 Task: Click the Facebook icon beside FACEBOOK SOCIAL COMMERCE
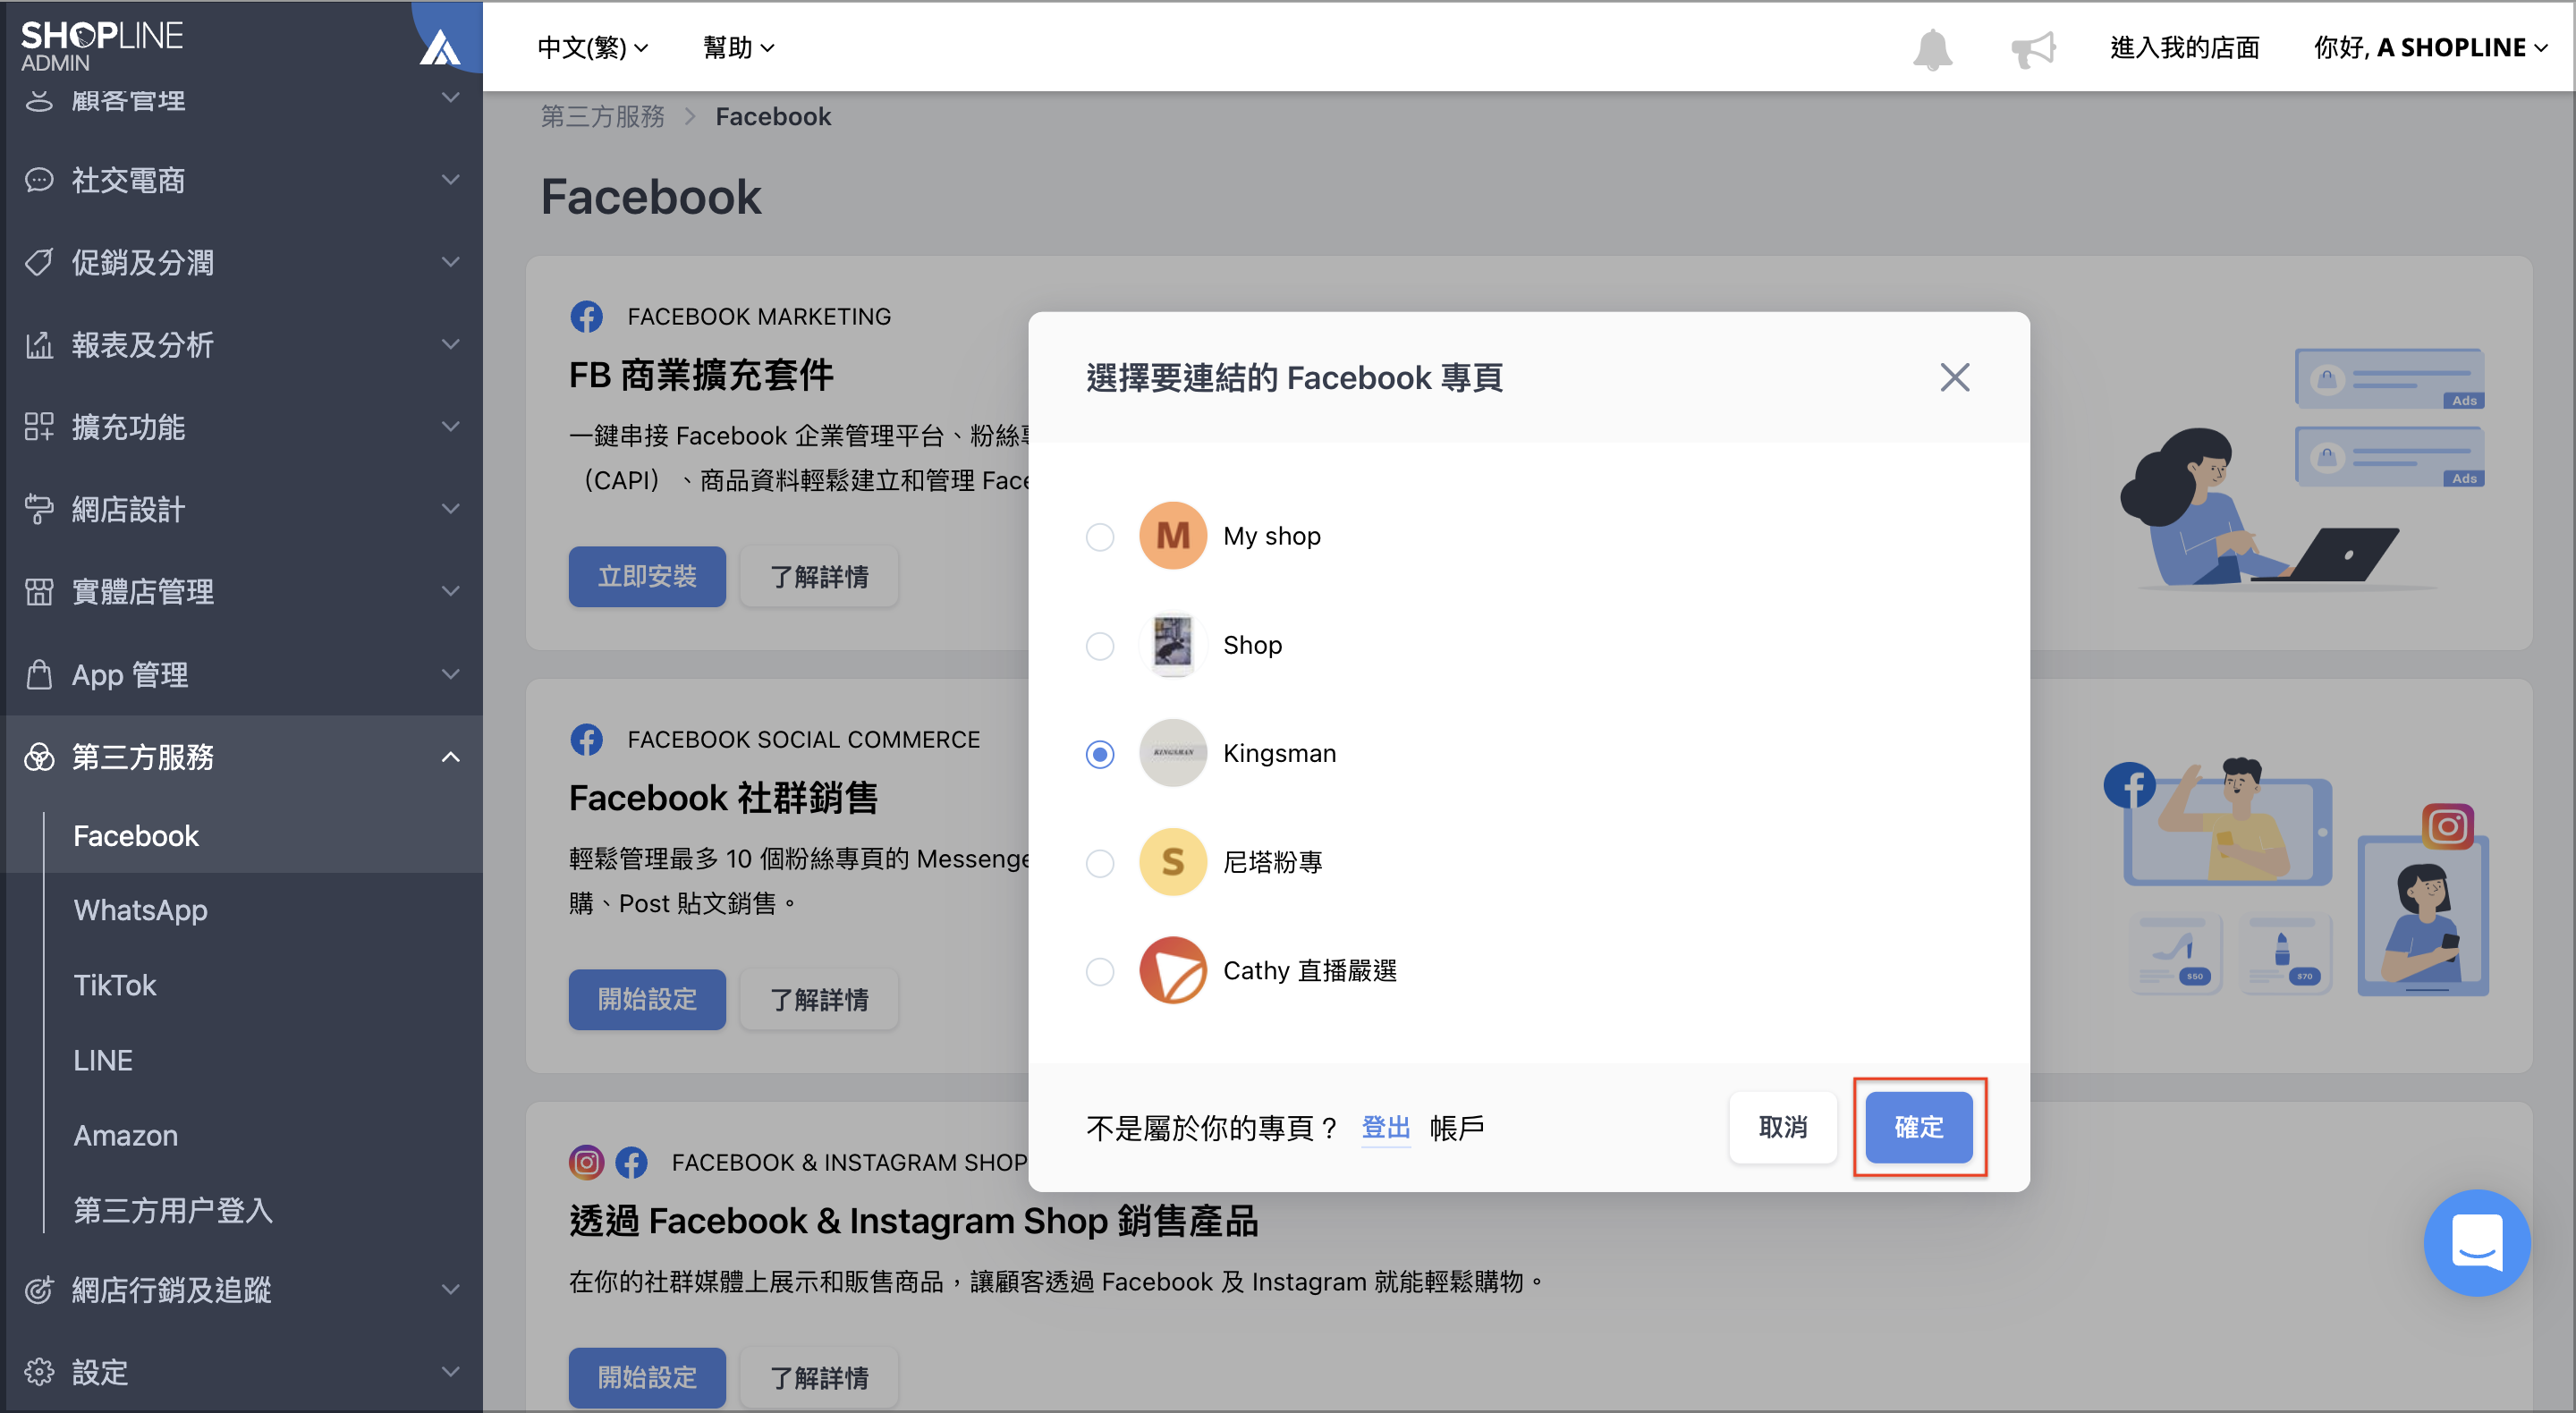(586, 740)
